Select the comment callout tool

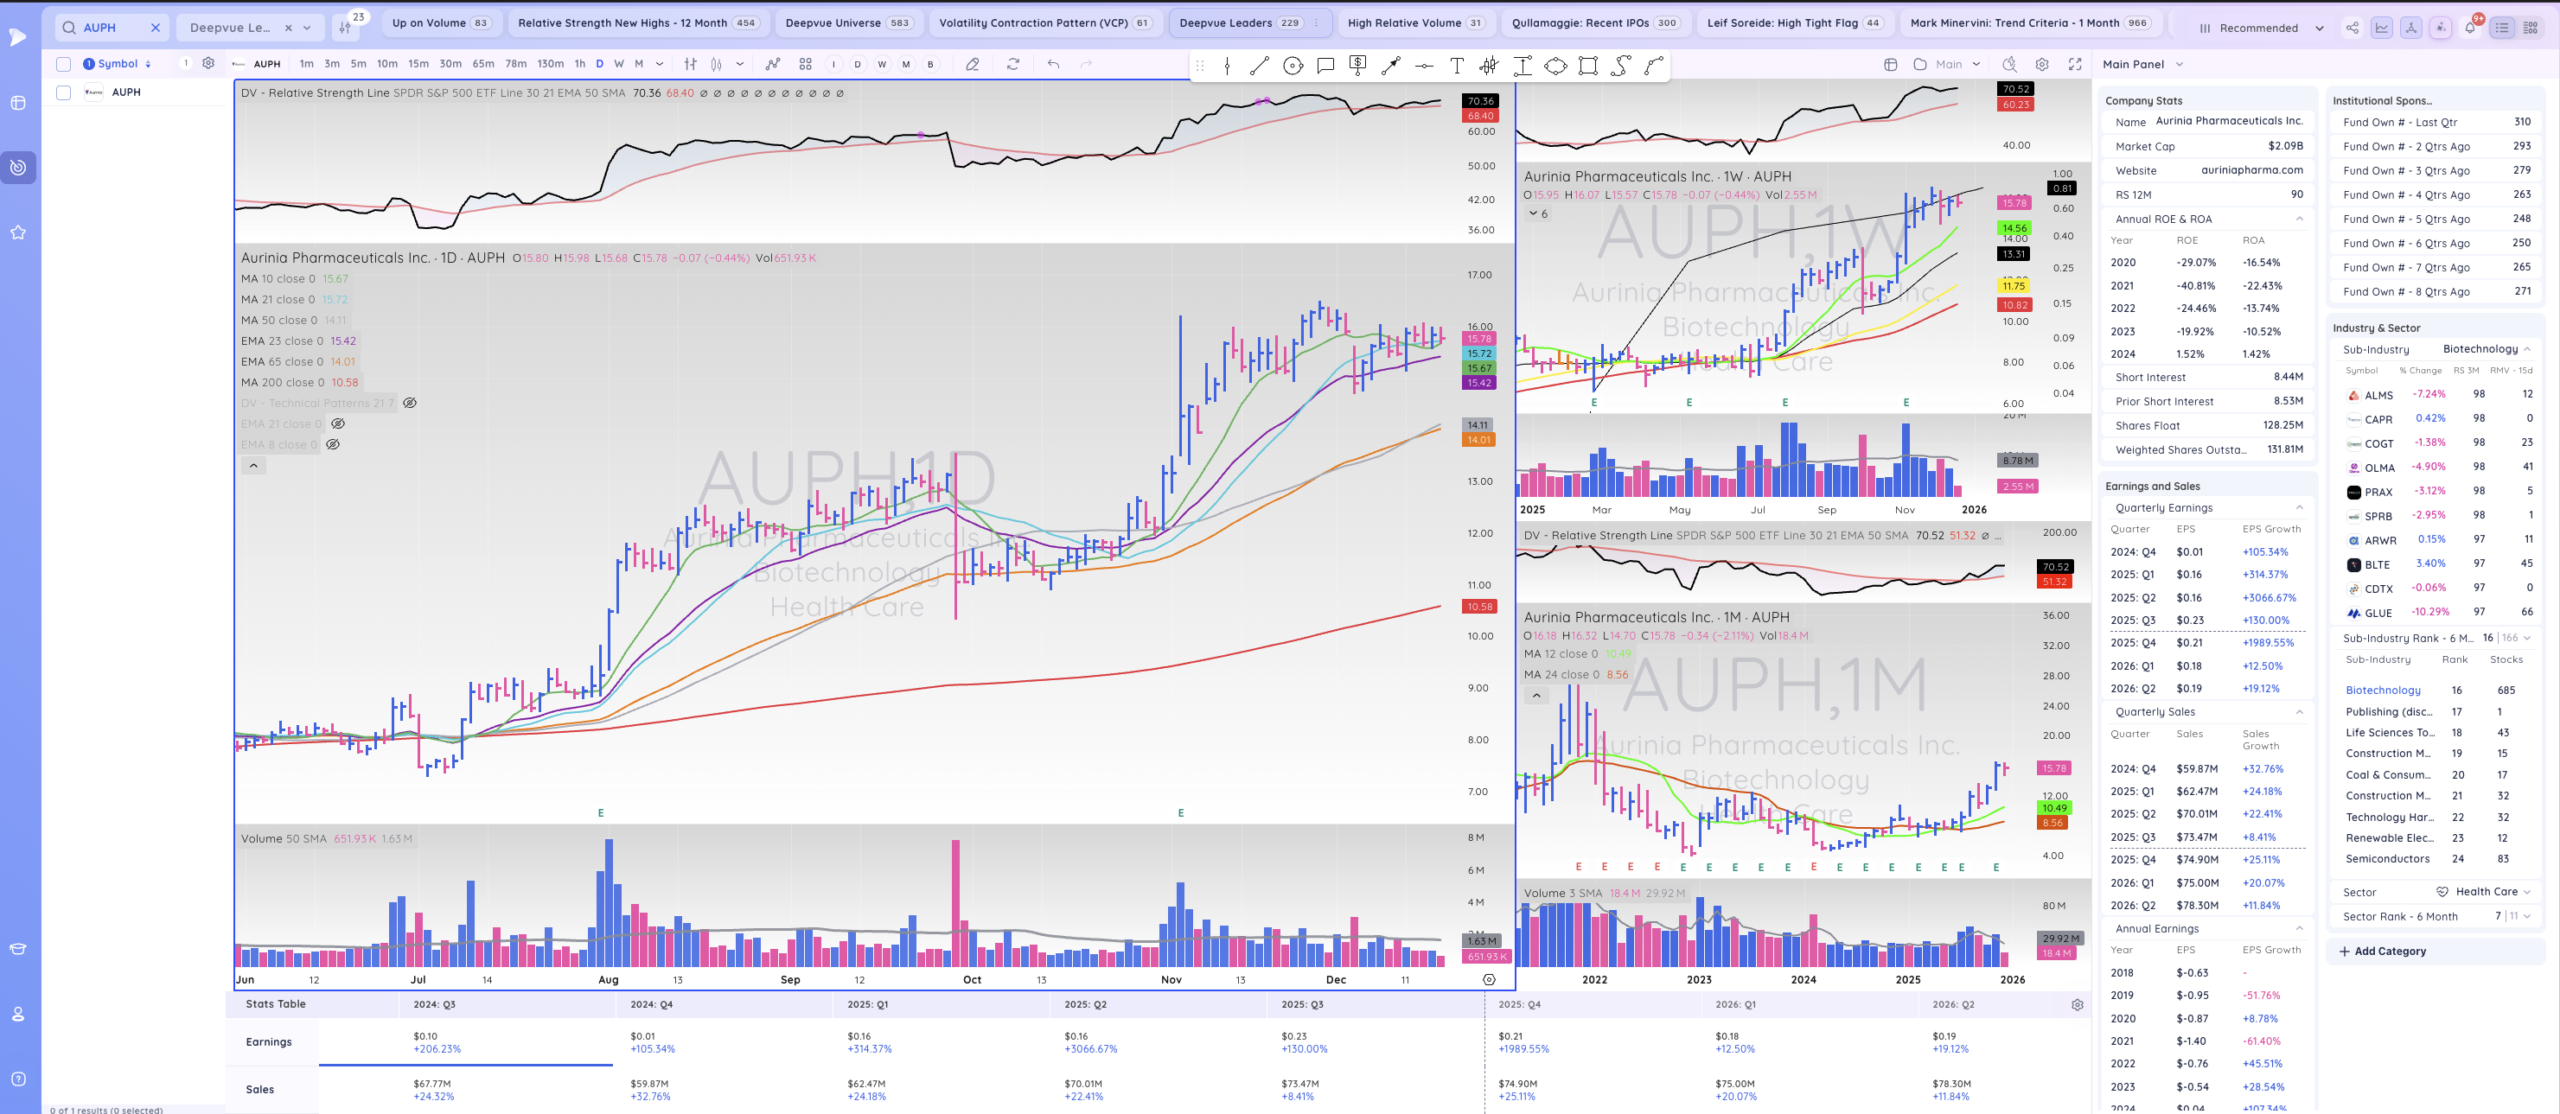[x=1325, y=66]
